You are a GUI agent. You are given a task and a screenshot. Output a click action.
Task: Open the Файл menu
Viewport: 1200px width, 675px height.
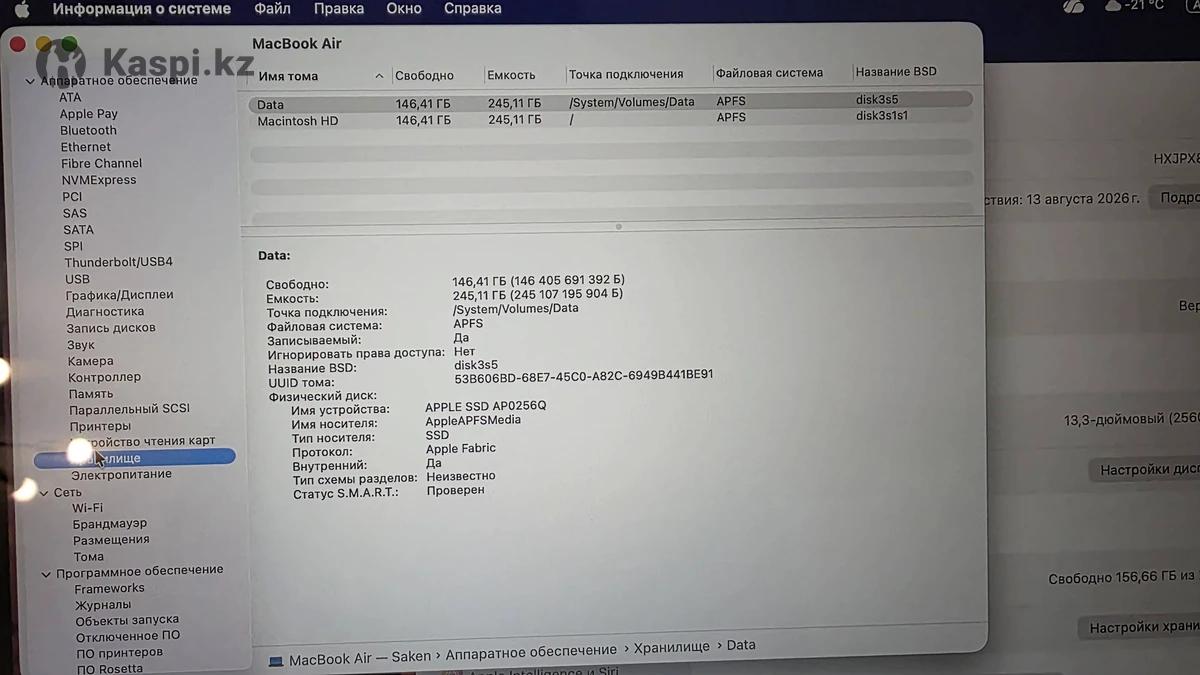tap(272, 9)
